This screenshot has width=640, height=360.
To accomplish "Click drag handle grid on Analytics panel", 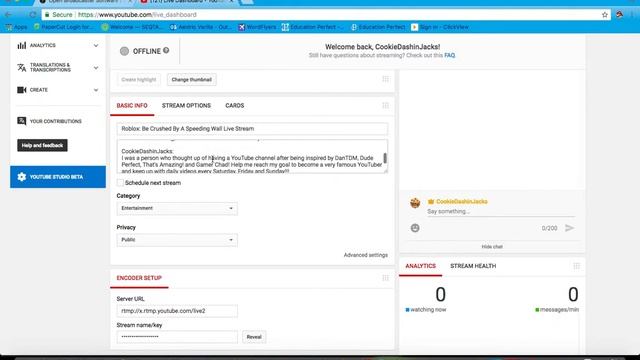I will pyautogui.click(x=576, y=266).
